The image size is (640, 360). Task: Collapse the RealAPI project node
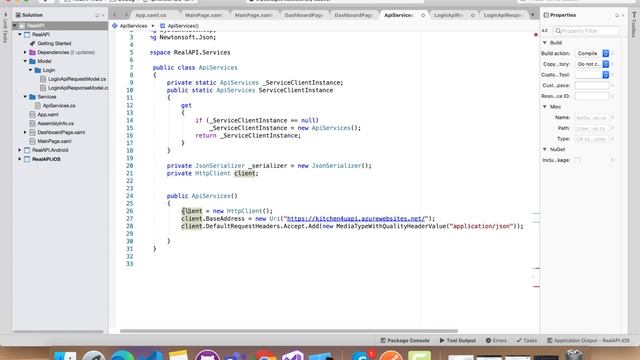coord(20,35)
